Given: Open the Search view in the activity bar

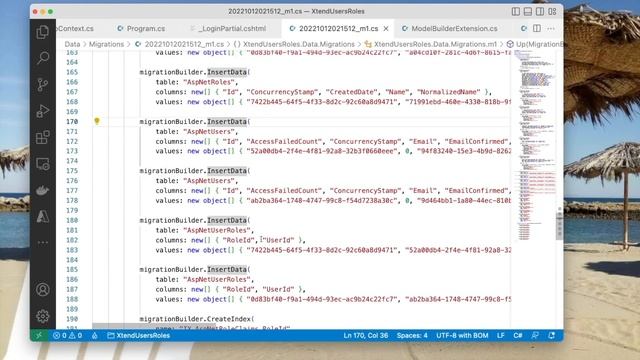Looking at the screenshot, I should pyautogui.click(x=42, y=58).
